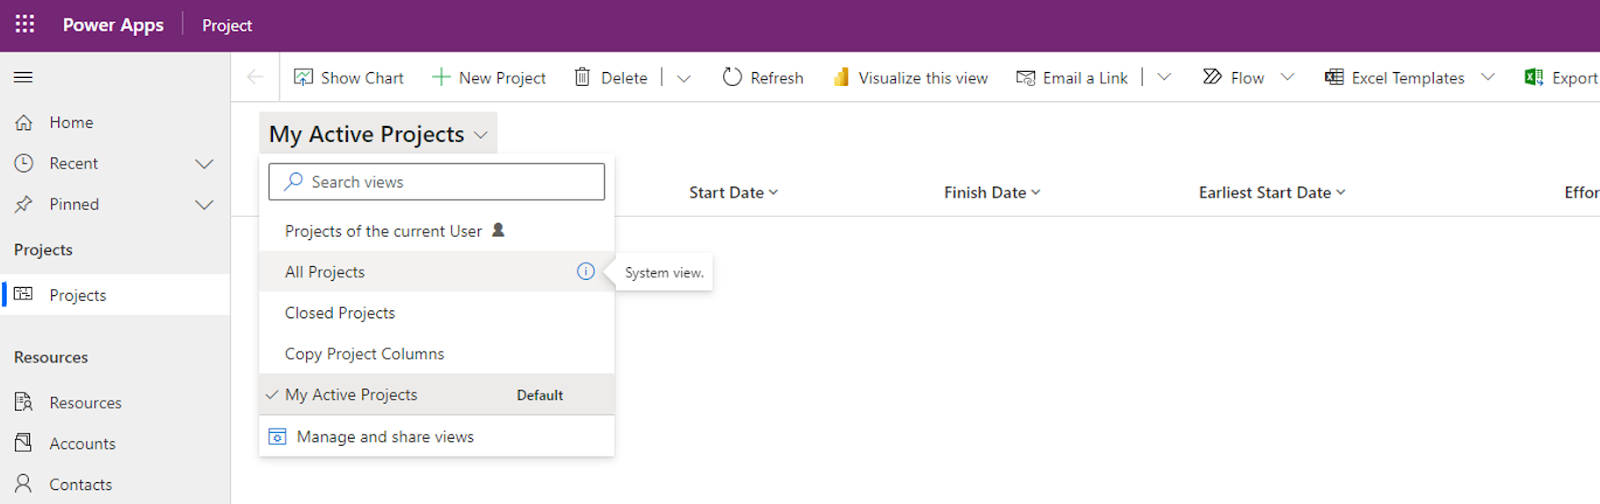Click the Effort column header
This screenshot has width=1600, height=504.
tap(1582, 192)
